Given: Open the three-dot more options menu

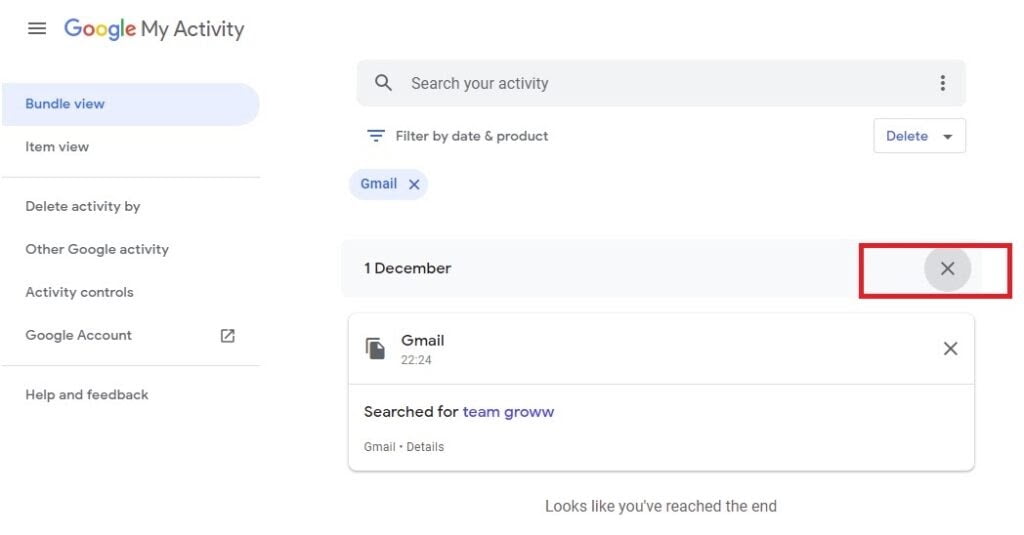Looking at the screenshot, I should [x=942, y=83].
